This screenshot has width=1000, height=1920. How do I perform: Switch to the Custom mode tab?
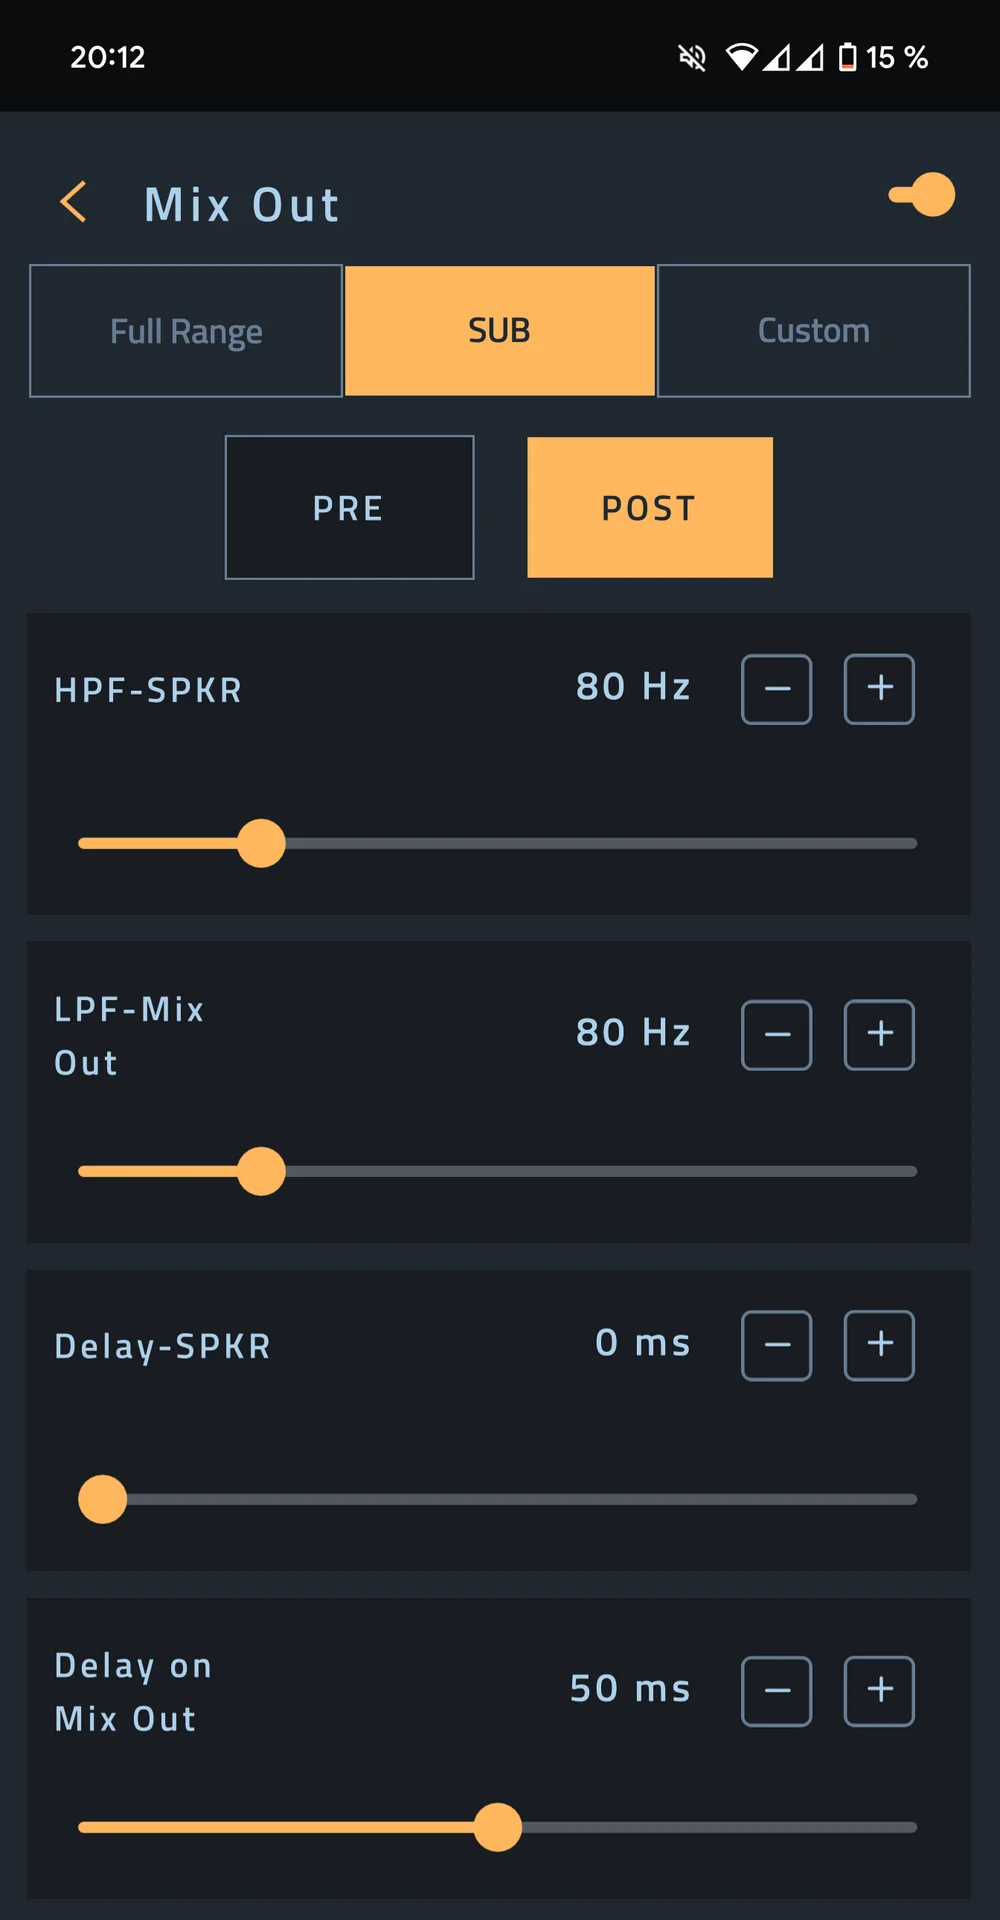(814, 331)
